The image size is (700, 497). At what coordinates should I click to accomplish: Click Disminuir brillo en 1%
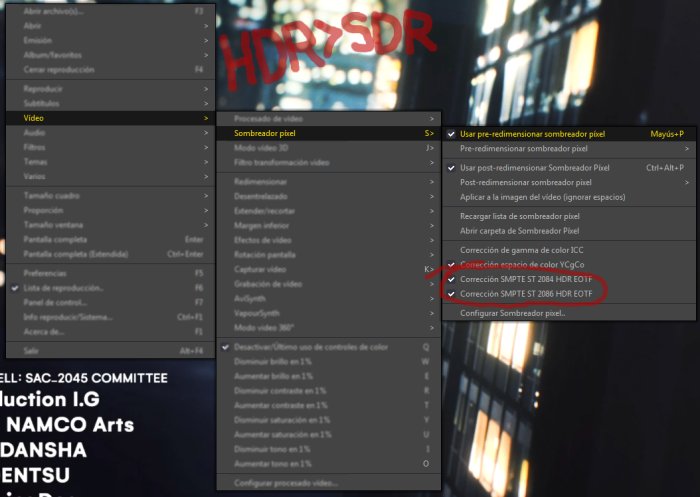tap(329, 362)
